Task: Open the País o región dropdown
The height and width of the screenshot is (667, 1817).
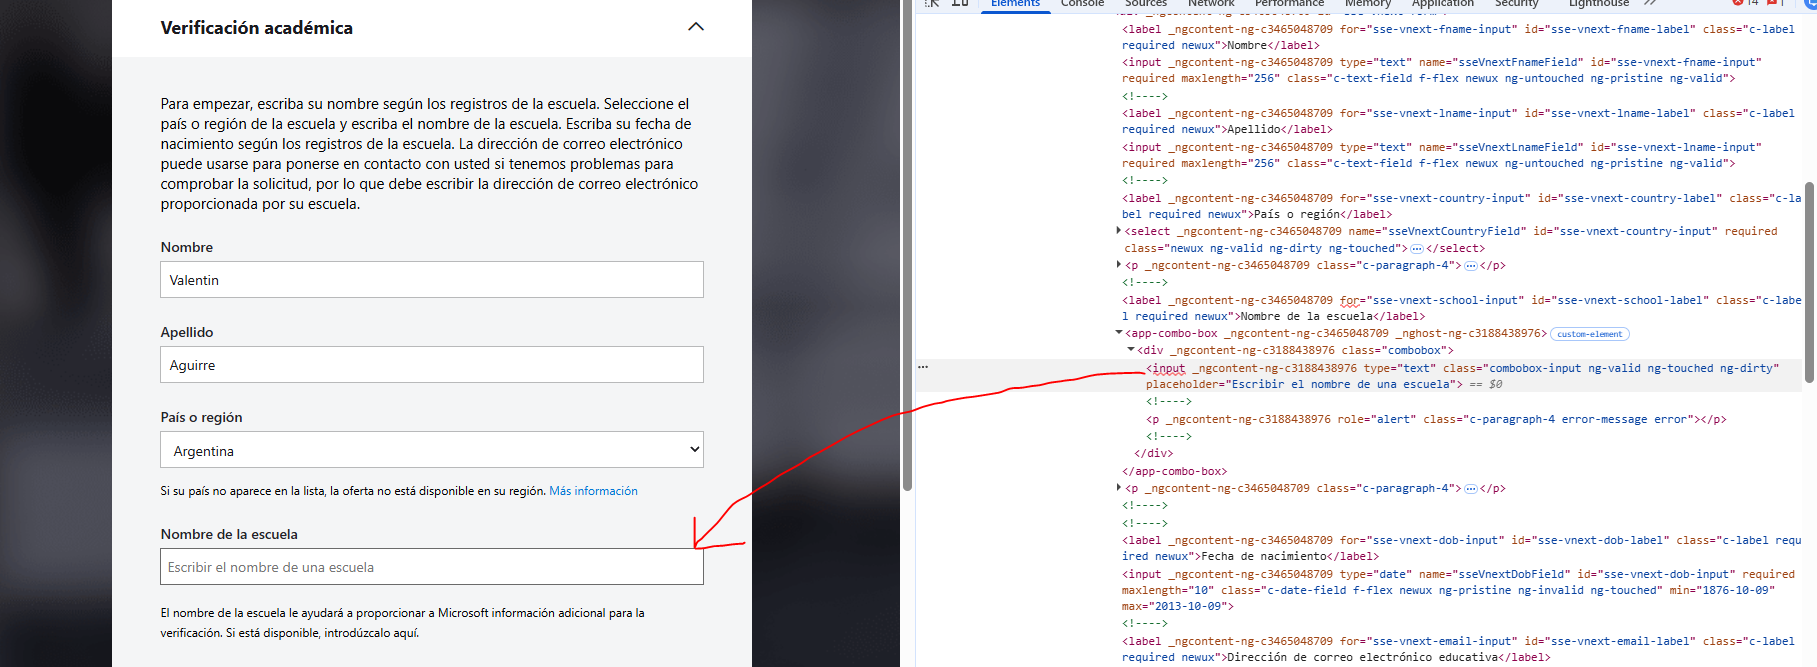Action: 432,450
